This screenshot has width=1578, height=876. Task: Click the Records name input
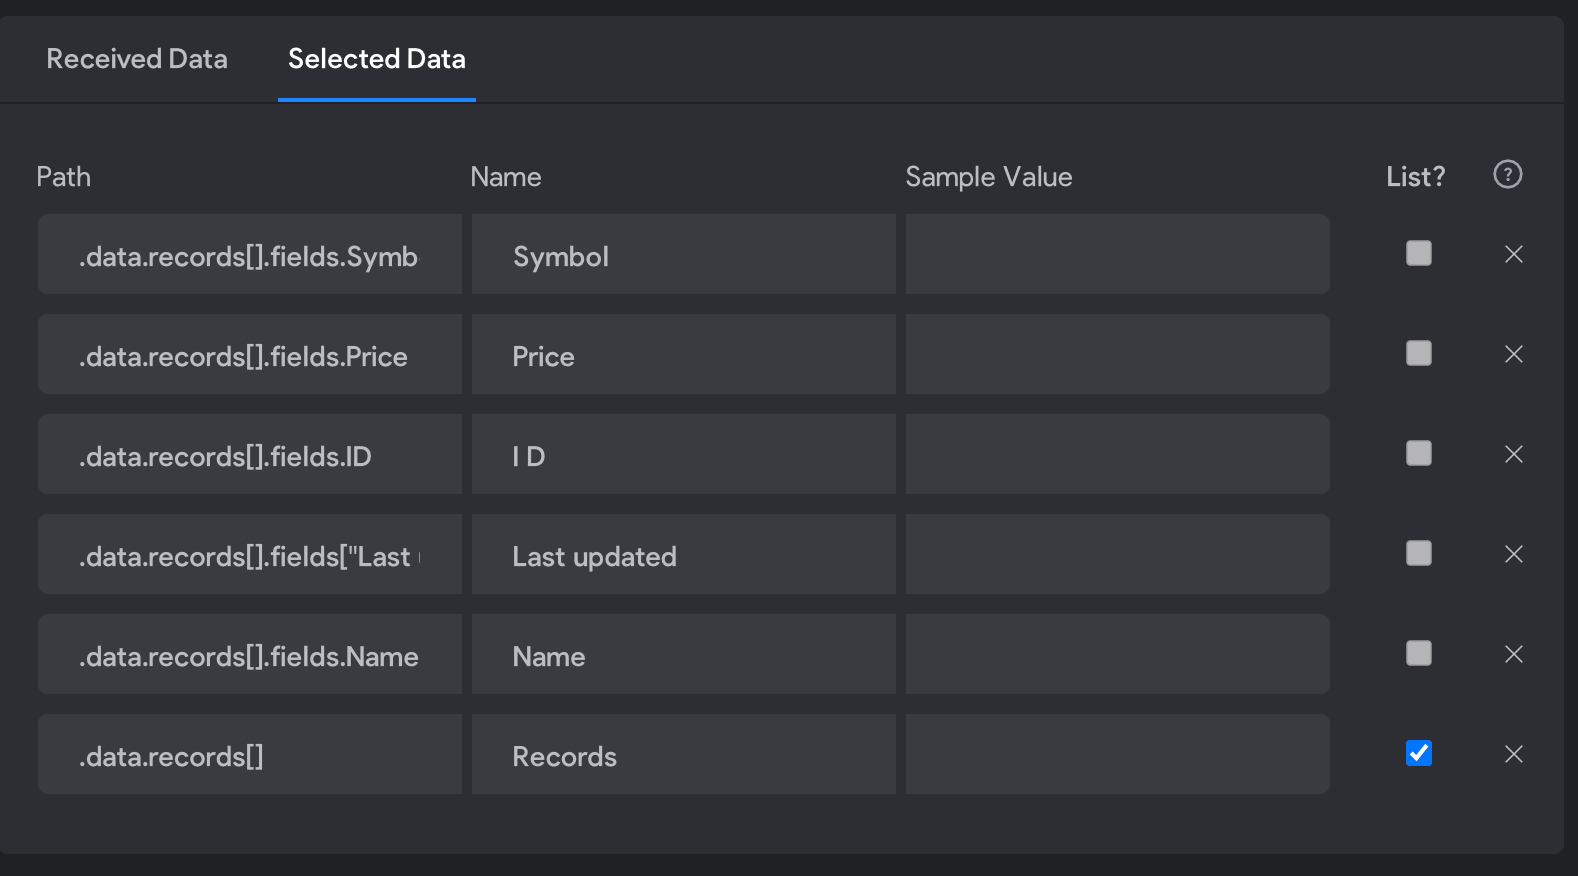684,754
